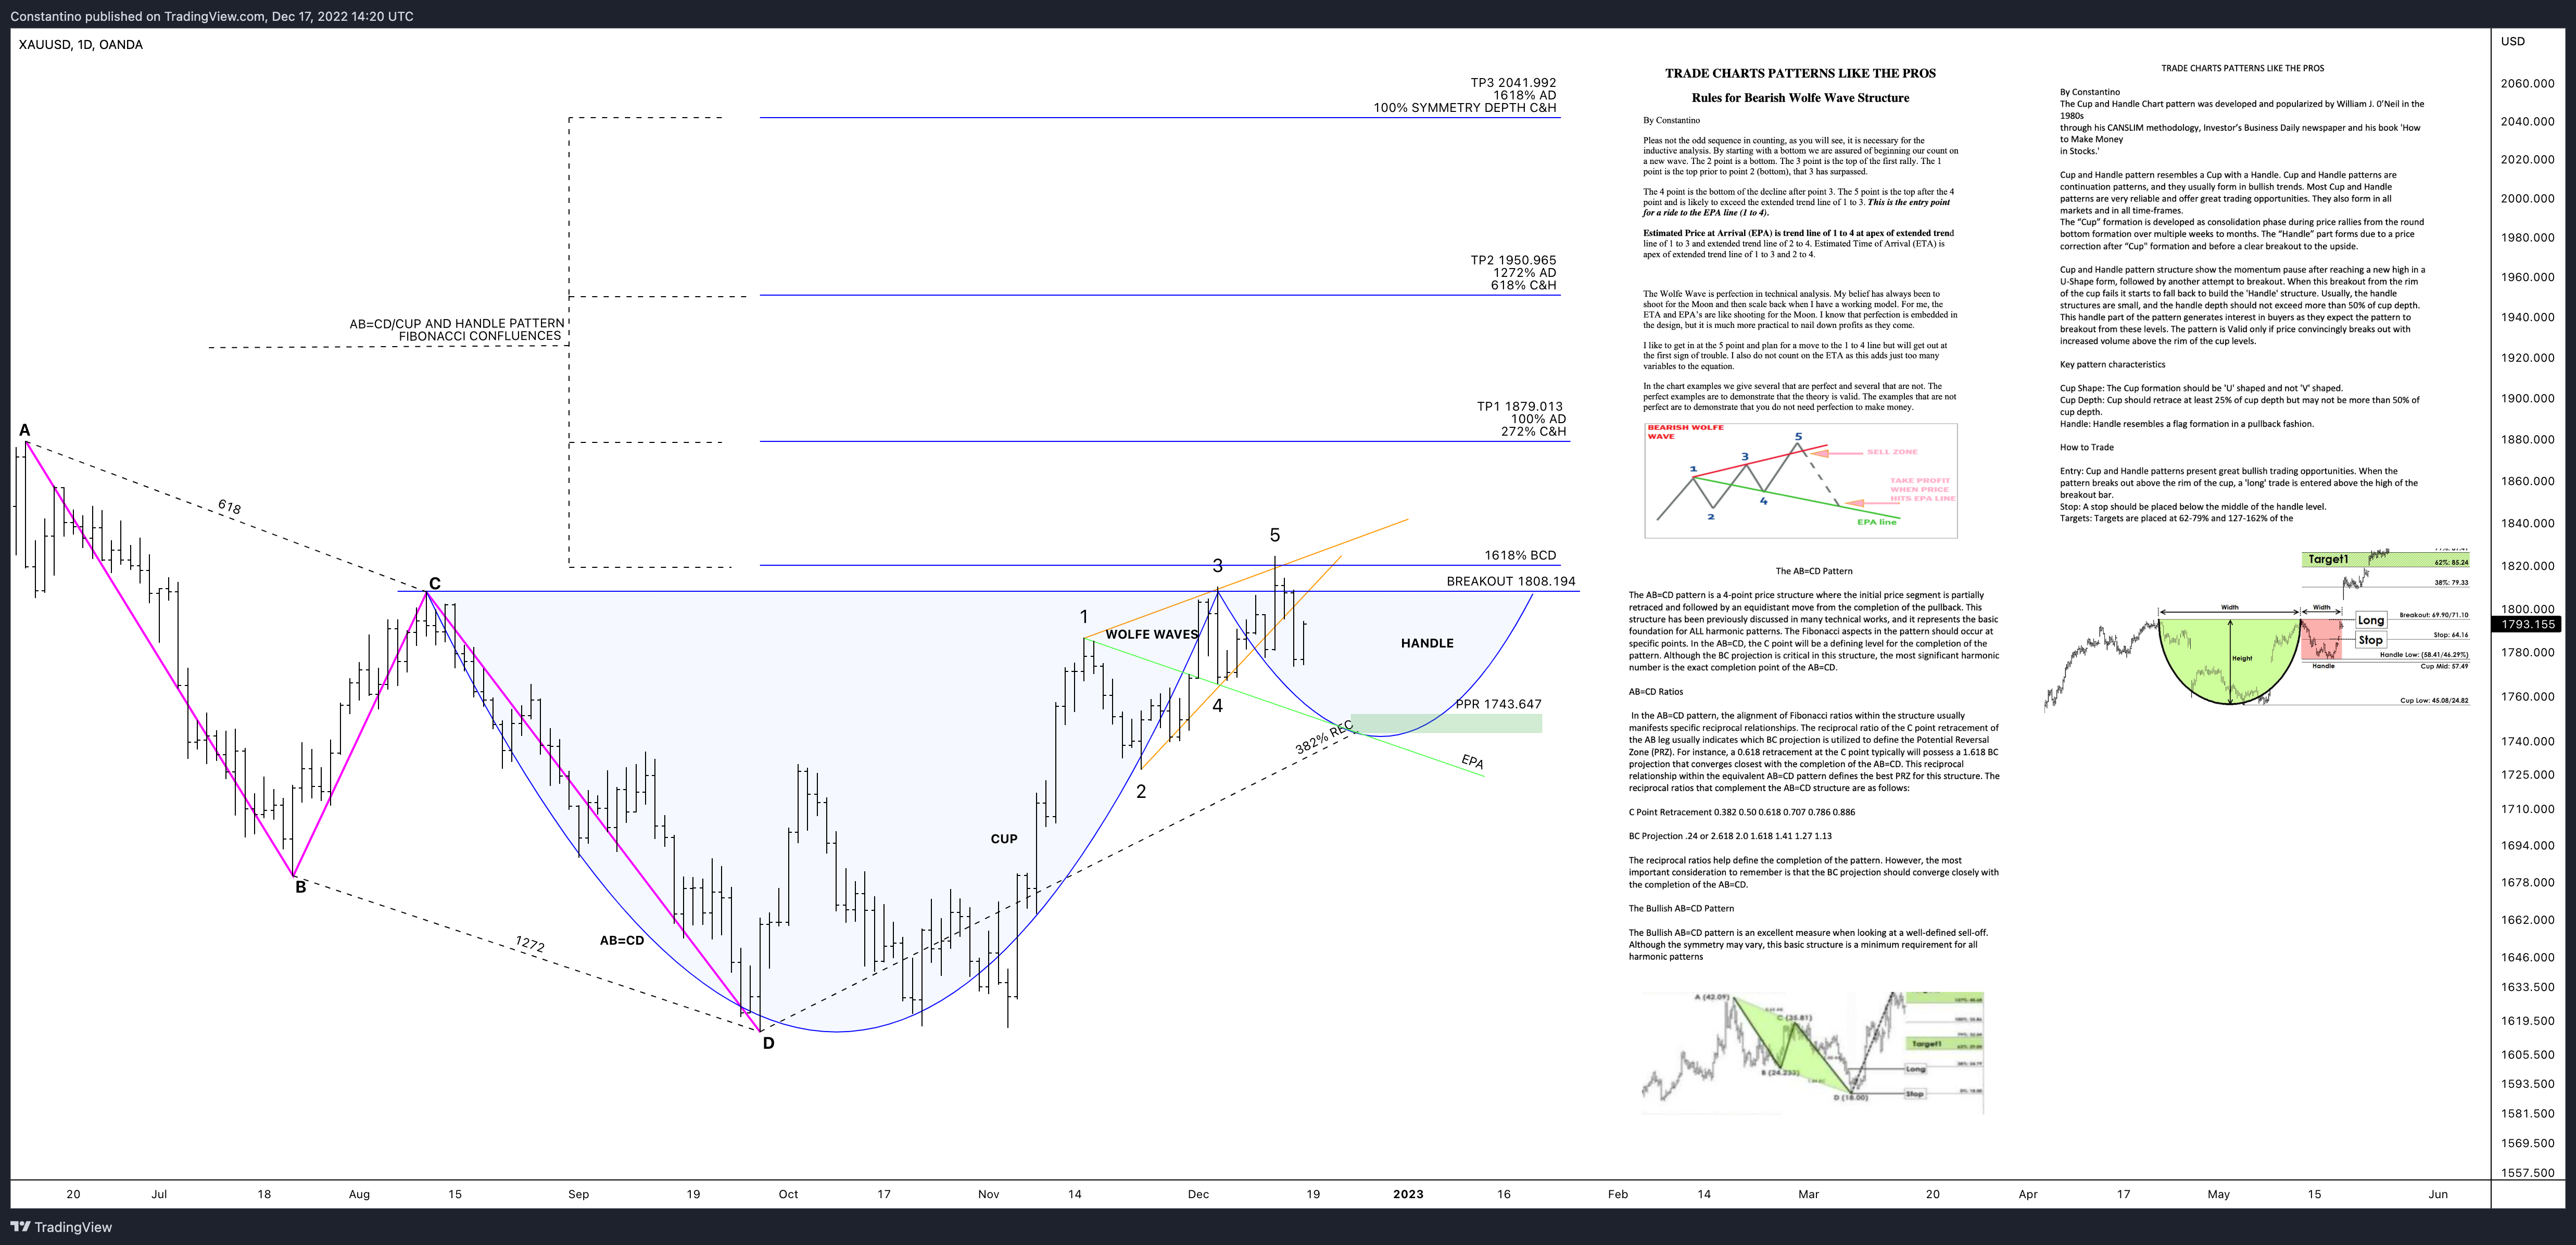Open the AB=CD example chart thumbnail
This screenshot has width=2576, height=1245.
pyautogui.click(x=1812, y=1052)
